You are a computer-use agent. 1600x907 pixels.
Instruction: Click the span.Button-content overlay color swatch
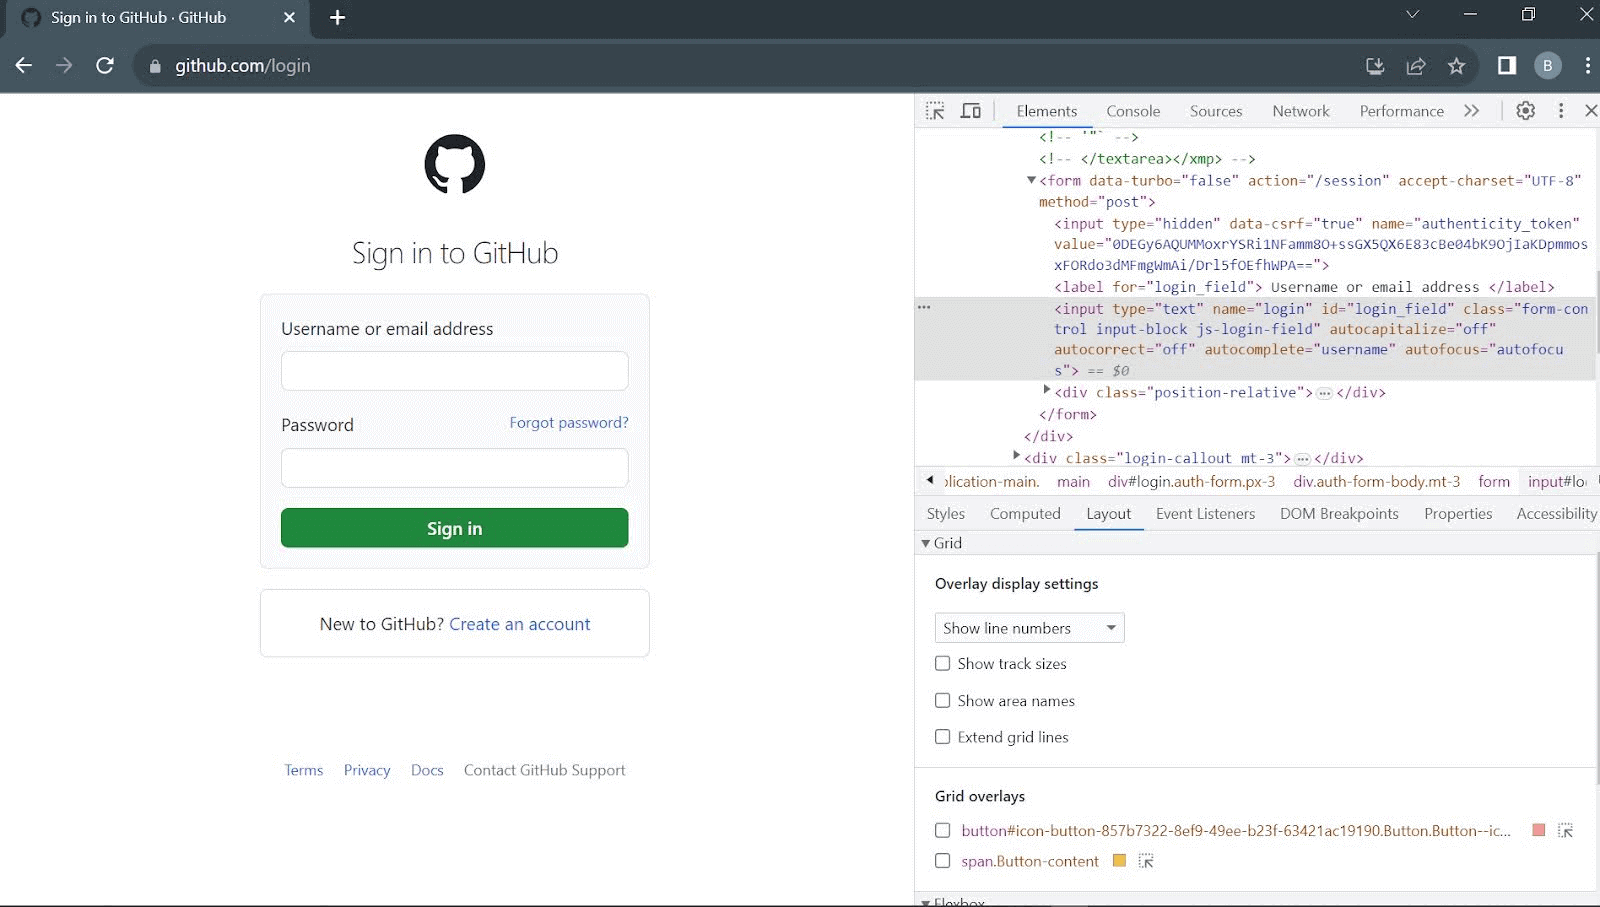(1119, 861)
